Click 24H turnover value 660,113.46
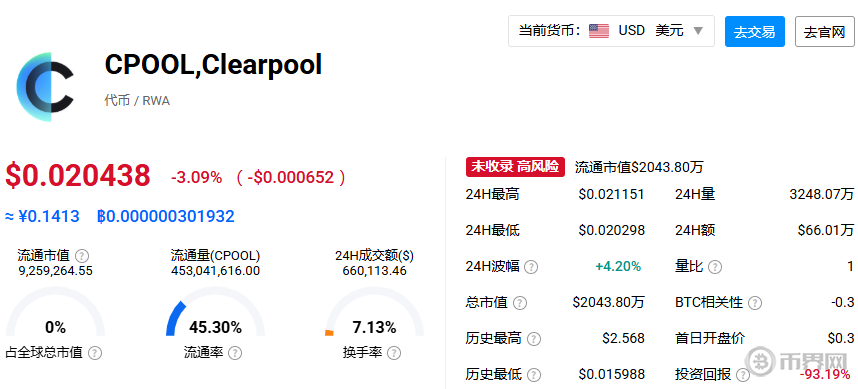The image size is (858, 389). point(374,270)
